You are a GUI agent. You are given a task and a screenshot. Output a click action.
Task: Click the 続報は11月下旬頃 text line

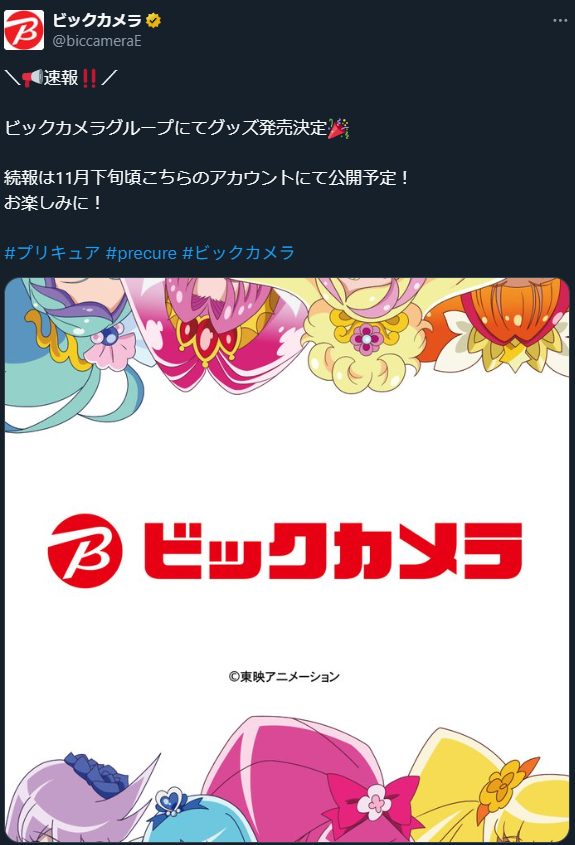[x=207, y=178]
